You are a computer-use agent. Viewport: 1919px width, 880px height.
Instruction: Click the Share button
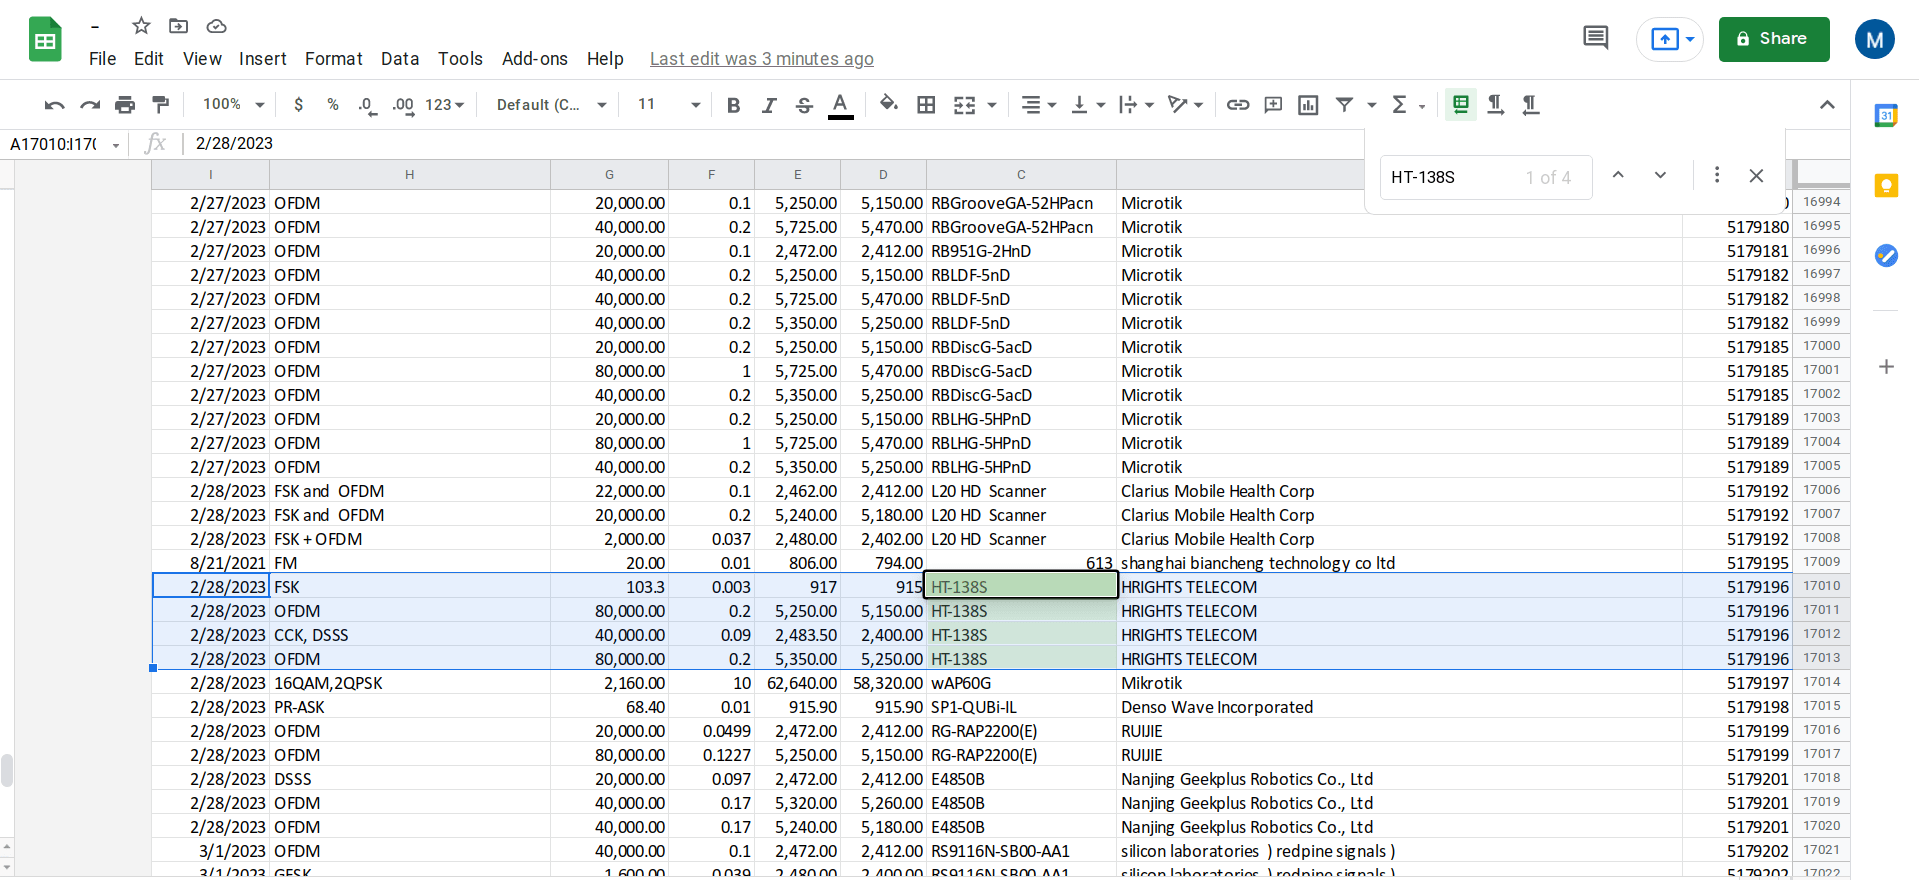pos(1774,39)
